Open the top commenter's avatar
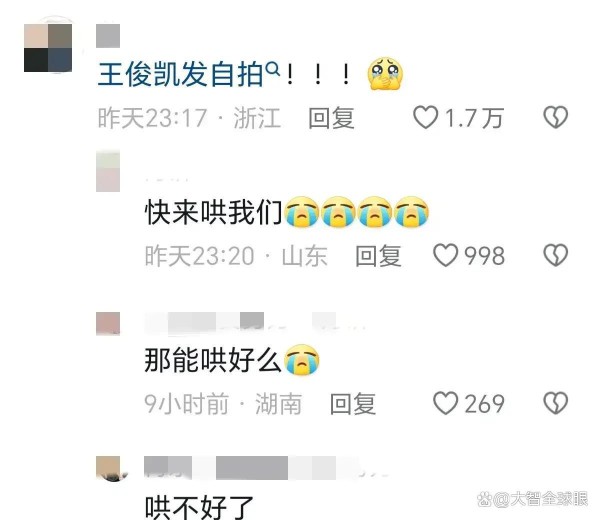Screen dimensions: 600x520 48,48
